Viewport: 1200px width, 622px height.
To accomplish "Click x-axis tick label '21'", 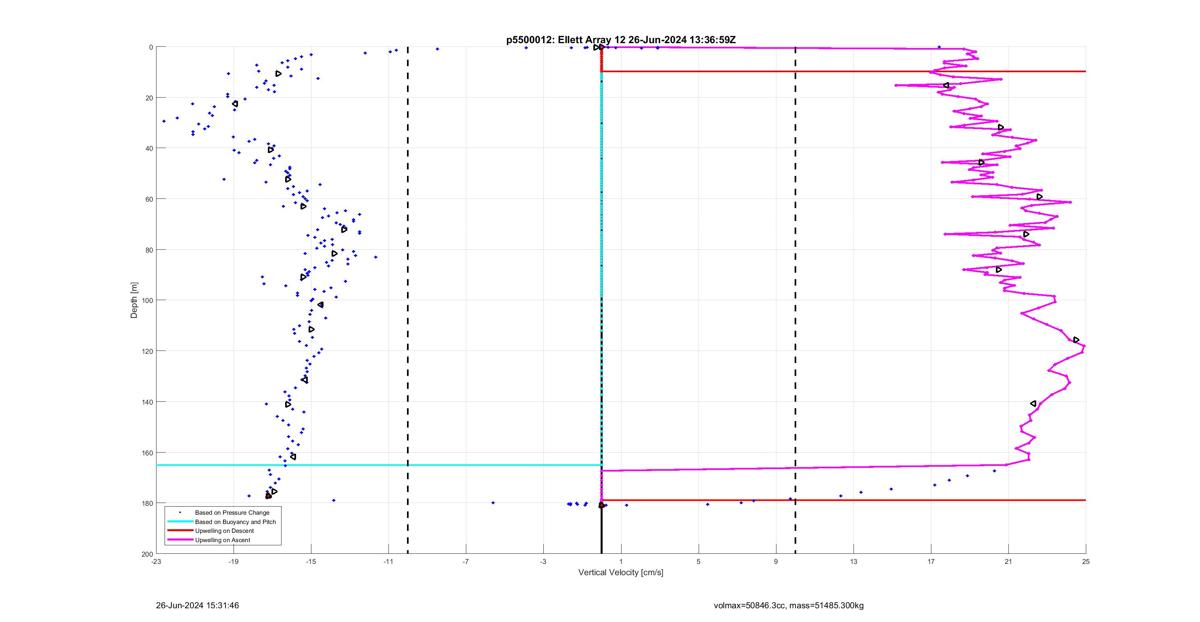I will 1008,562.
